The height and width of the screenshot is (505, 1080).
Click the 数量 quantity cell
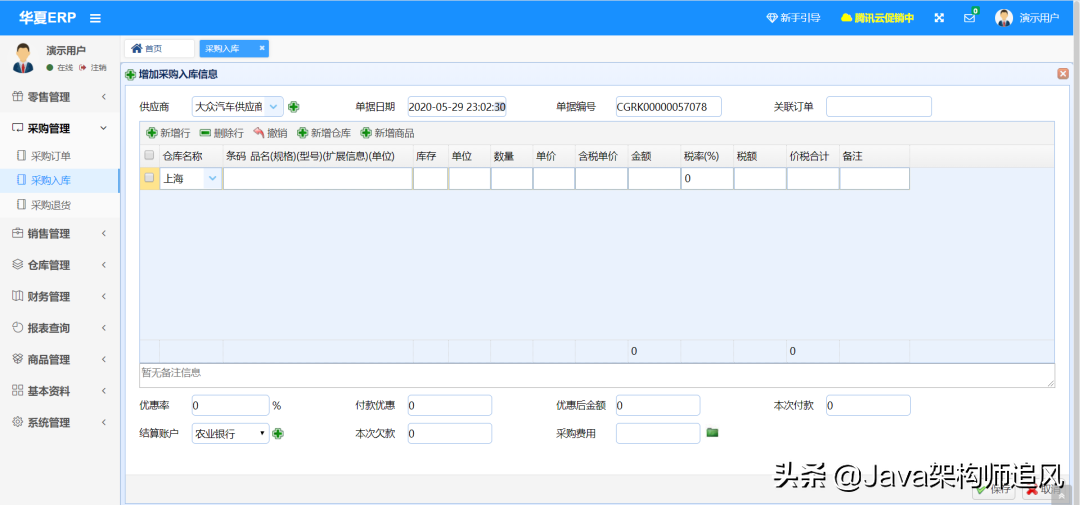pos(512,178)
